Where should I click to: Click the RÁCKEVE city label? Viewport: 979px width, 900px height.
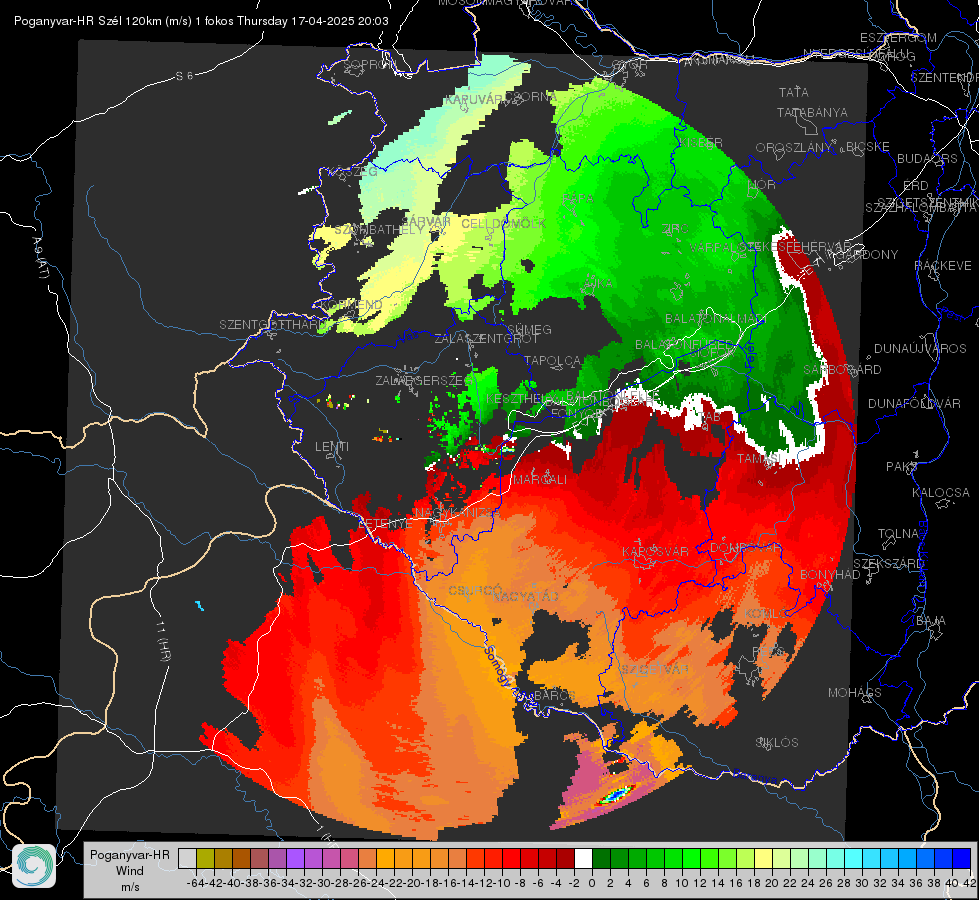(943, 266)
